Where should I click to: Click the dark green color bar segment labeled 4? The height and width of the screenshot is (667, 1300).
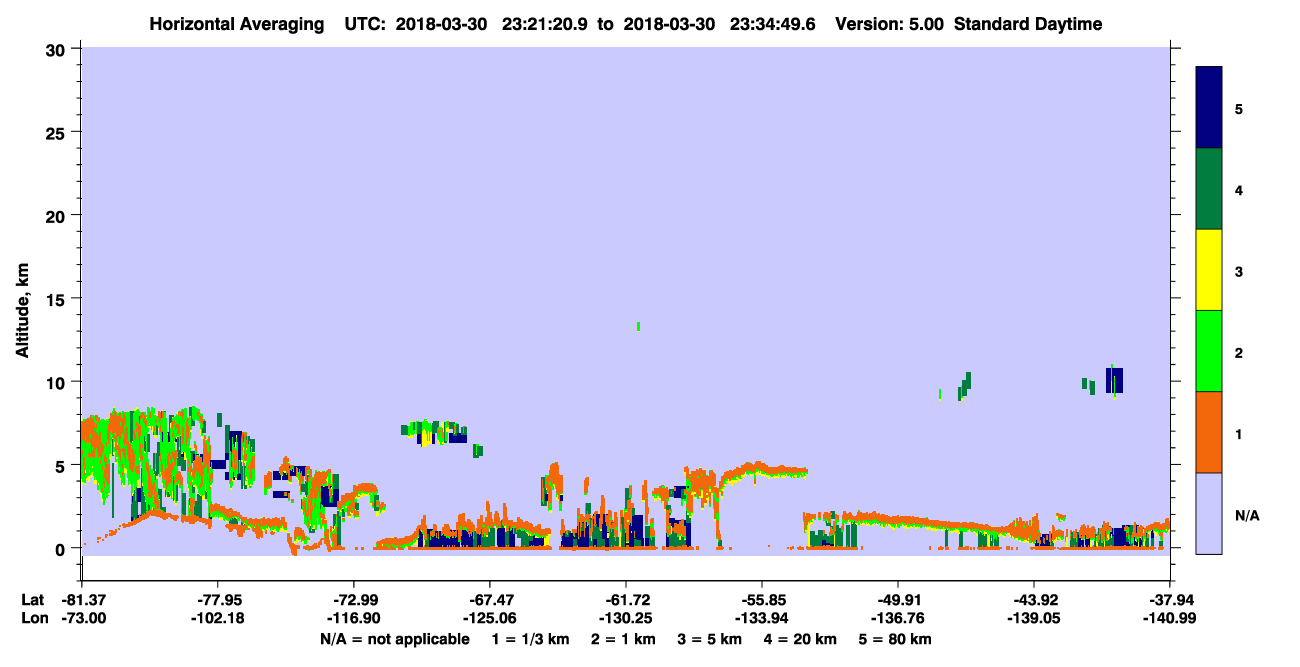click(1209, 189)
